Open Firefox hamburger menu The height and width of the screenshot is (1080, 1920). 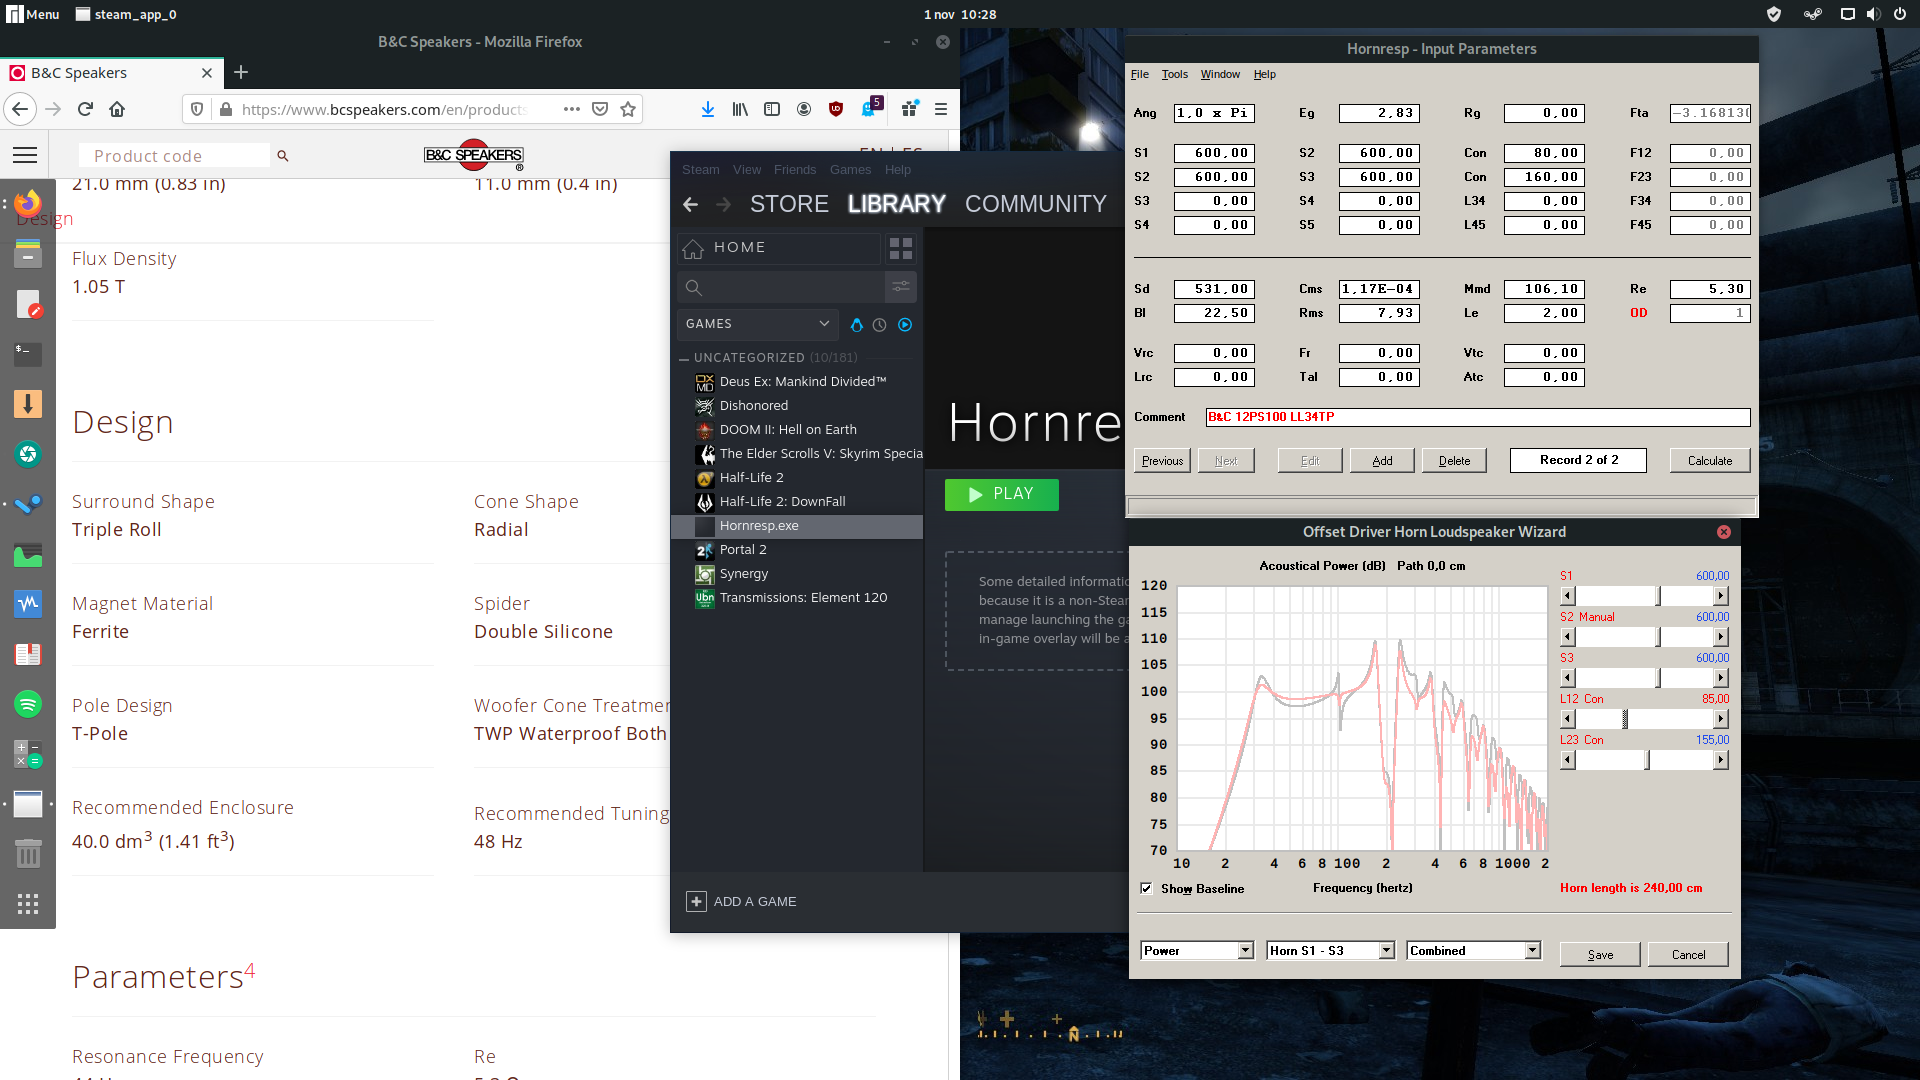tap(941, 109)
